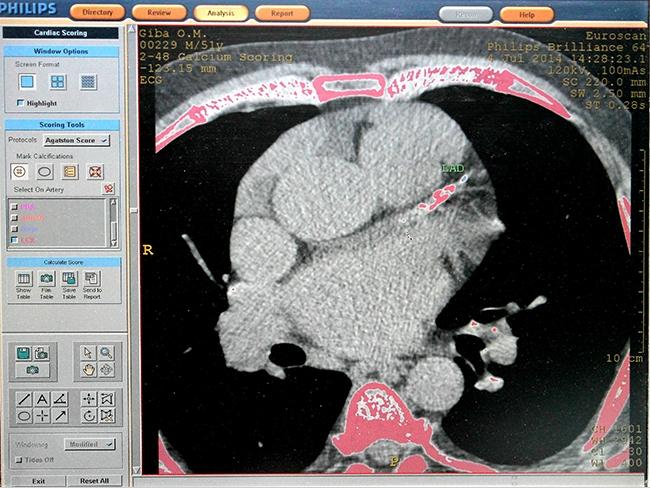
Task: Switch to the Directory tab
Action: click(x=98, y=13)
